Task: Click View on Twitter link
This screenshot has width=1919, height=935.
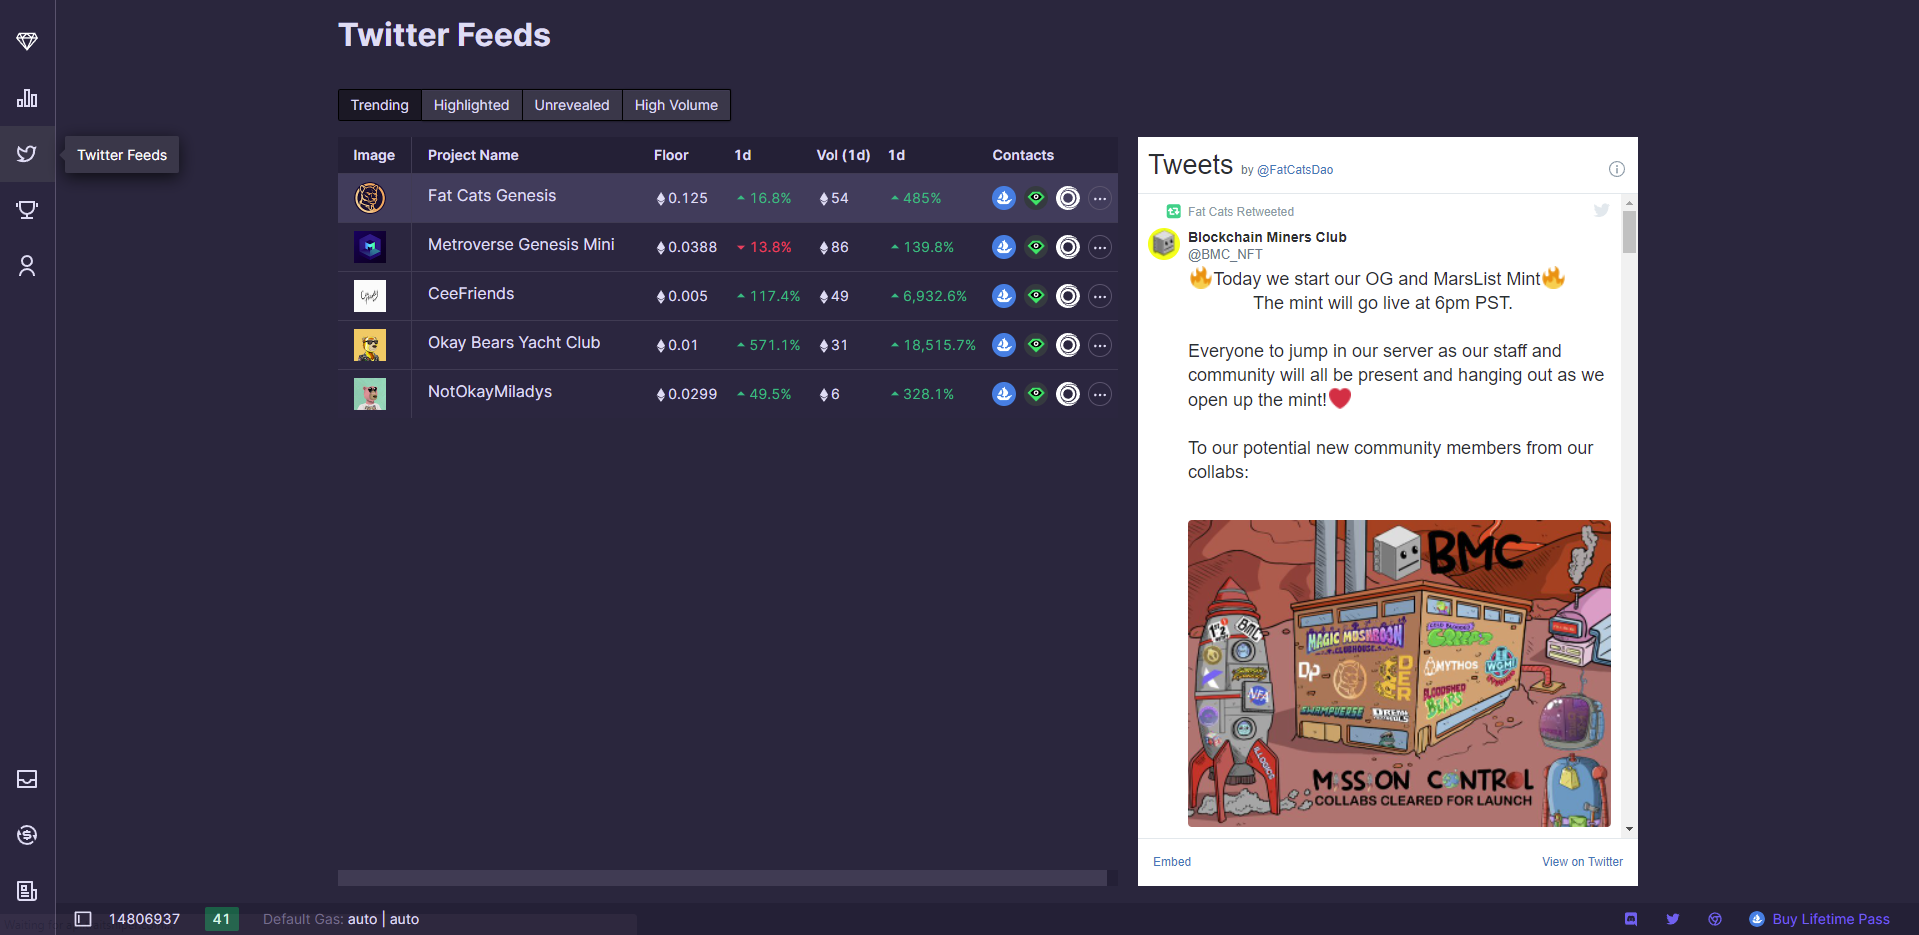Action: [1582, 862]
